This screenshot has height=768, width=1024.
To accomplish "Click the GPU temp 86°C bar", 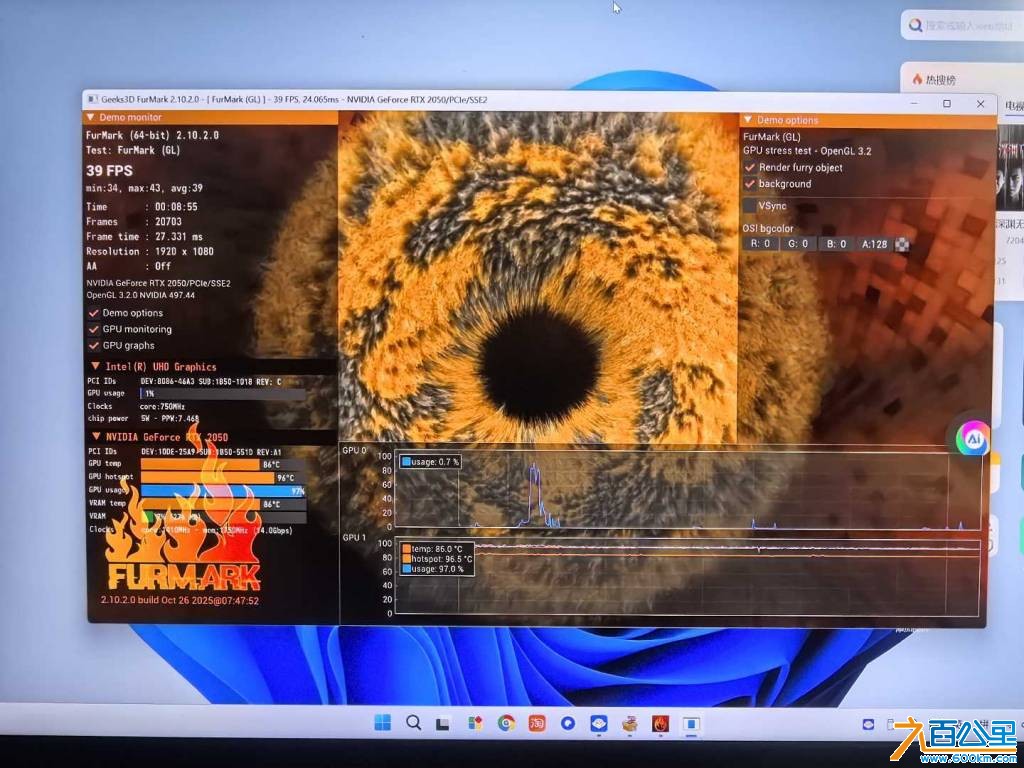I will pos(223,464).
